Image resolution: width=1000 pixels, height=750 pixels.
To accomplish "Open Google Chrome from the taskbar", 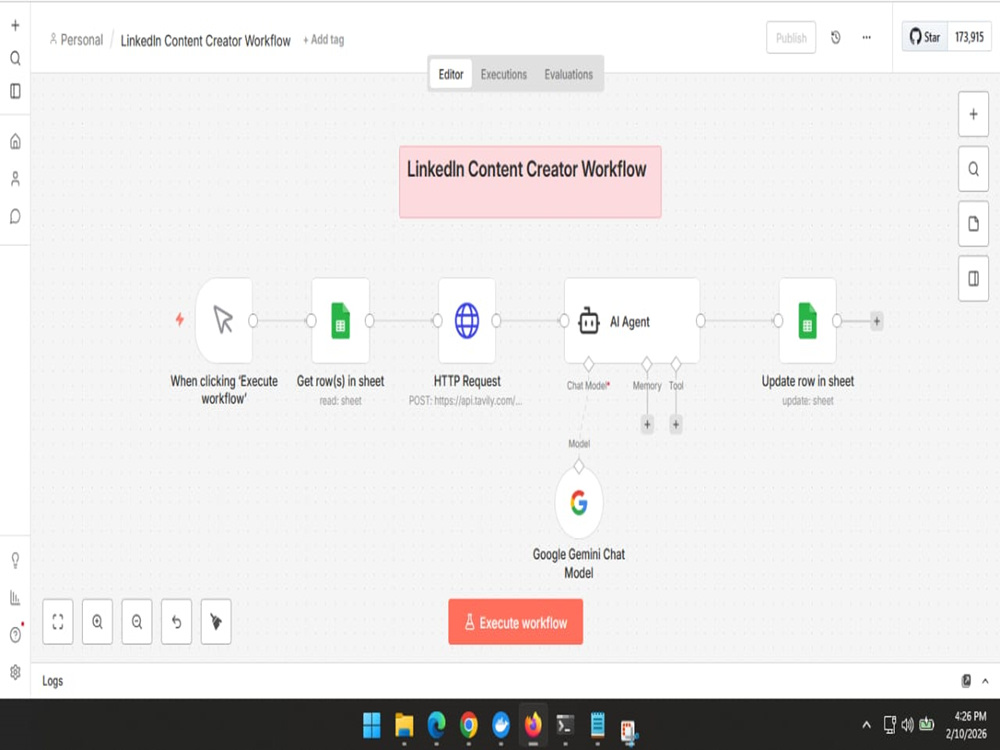I will point(469,725).
